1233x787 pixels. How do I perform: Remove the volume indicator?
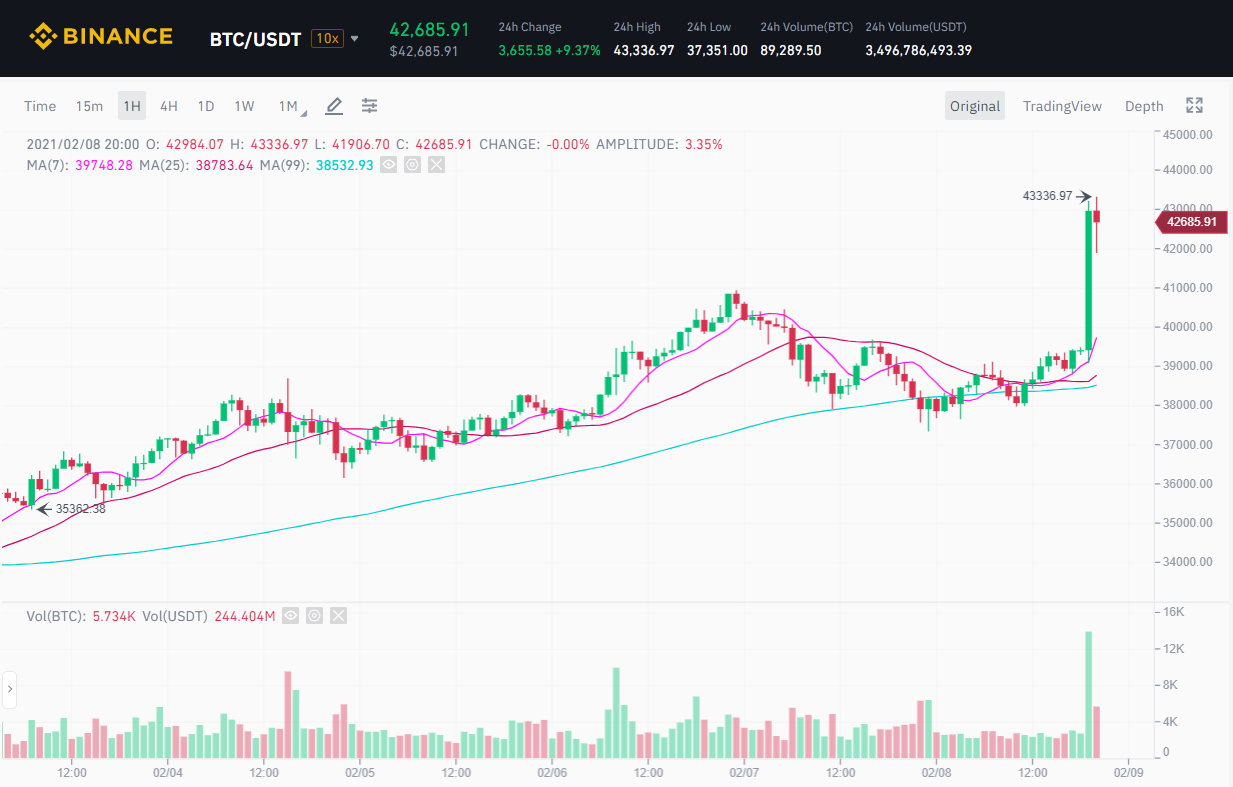tap(338, 616)
